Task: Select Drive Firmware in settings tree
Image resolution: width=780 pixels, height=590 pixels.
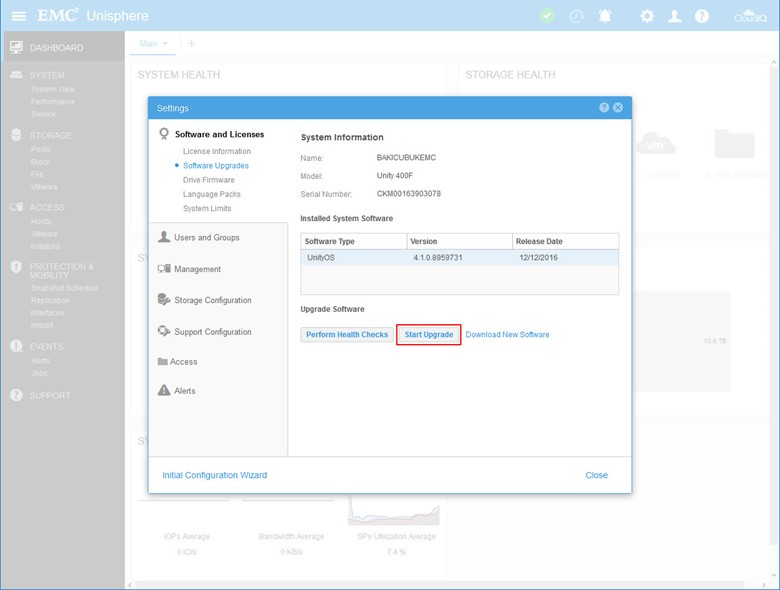Action: 208,180
